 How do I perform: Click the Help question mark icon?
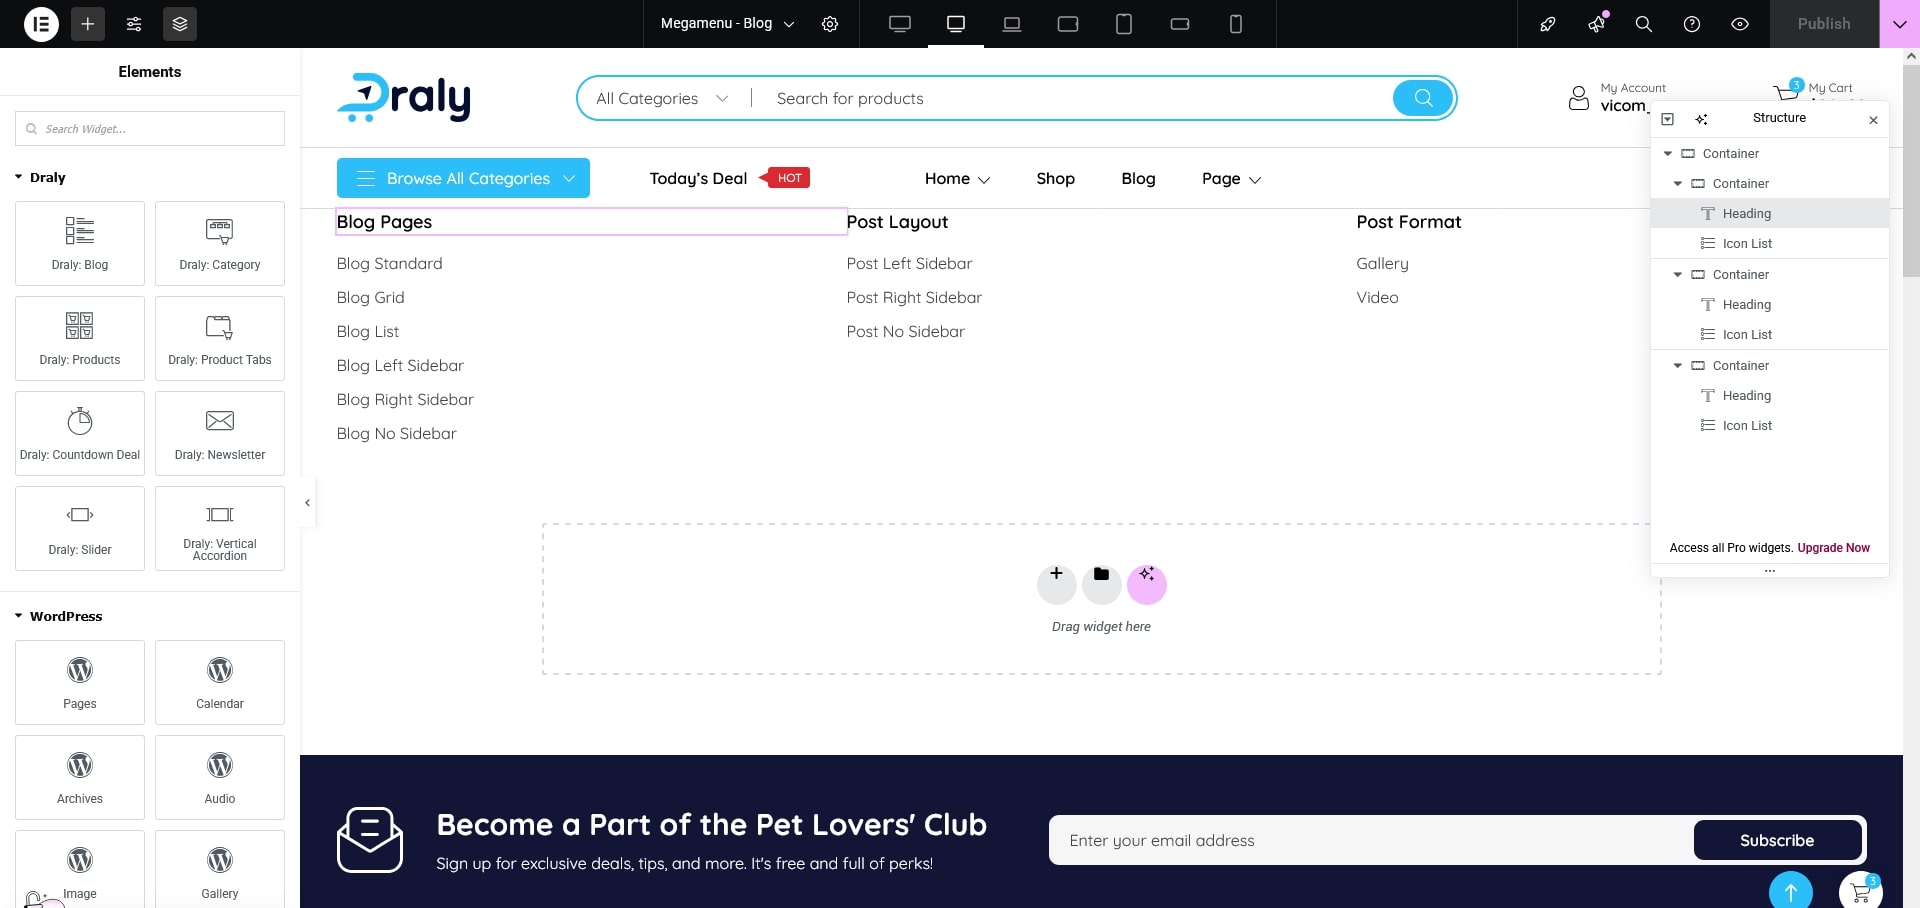click(1692, 24)
